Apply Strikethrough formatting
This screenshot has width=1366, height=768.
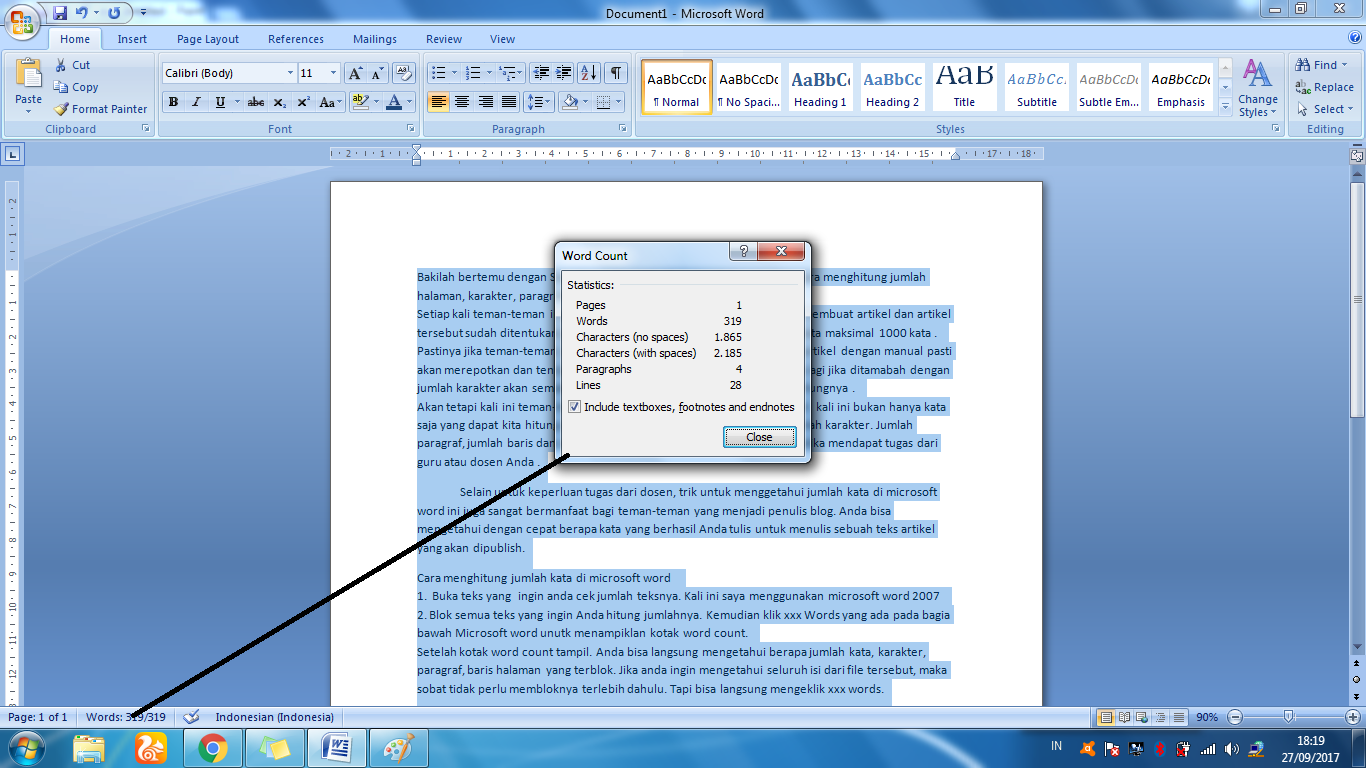coord(256,102)
